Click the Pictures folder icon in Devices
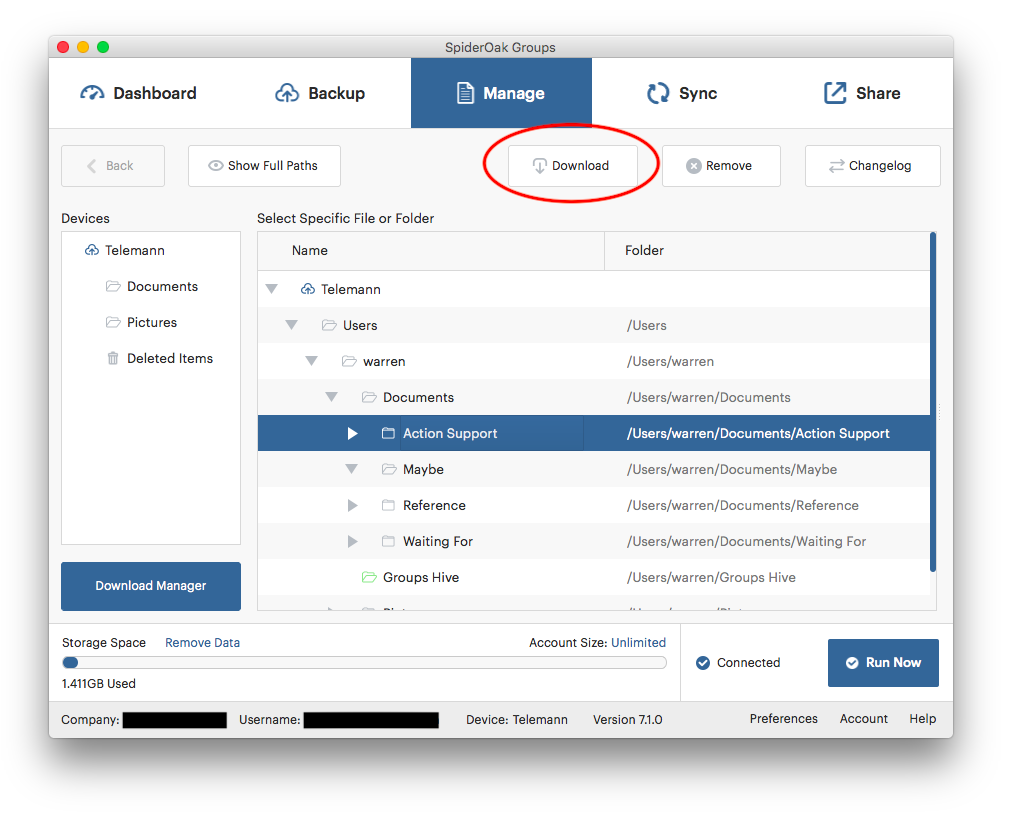 (x=113, y=323)
